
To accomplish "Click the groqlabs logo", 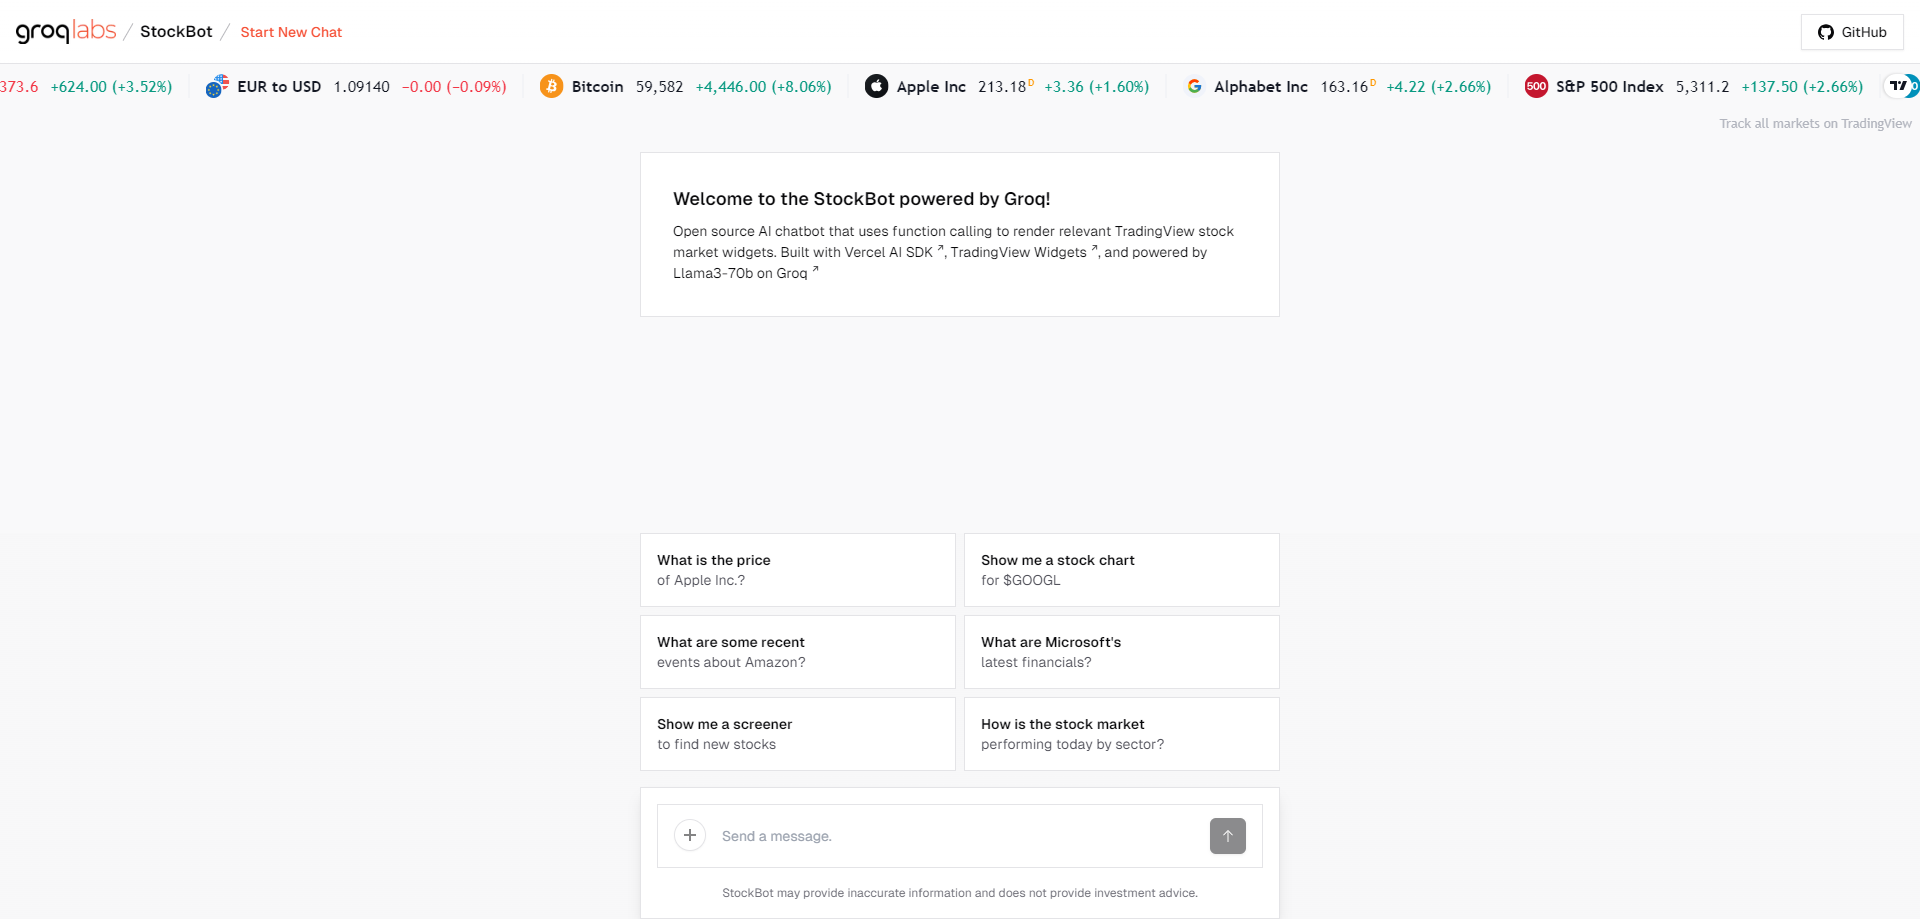I will [x=66, y=31].
